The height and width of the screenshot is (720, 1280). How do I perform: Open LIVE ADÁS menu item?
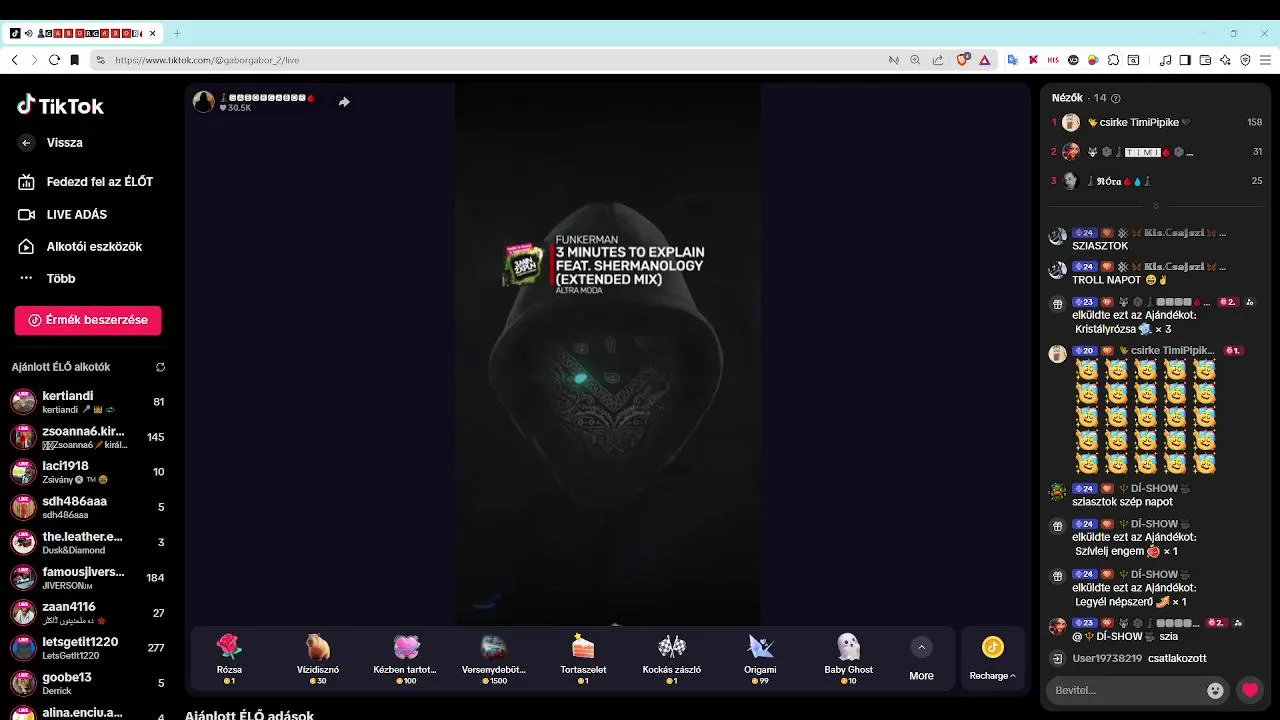tap(63, 214)
